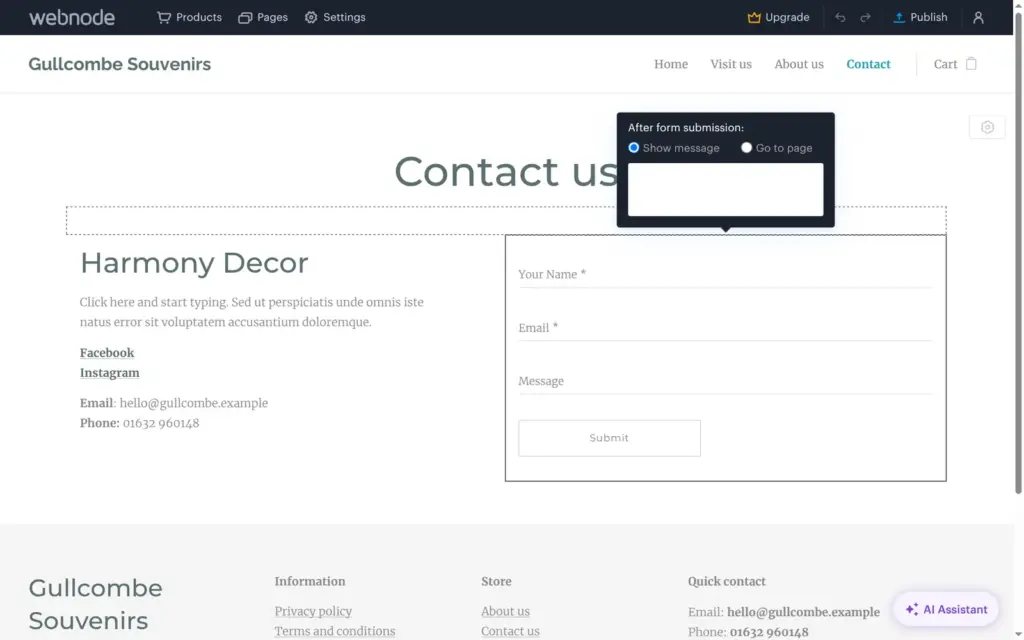
Task: Open the Cart
Action: point(955,64)
